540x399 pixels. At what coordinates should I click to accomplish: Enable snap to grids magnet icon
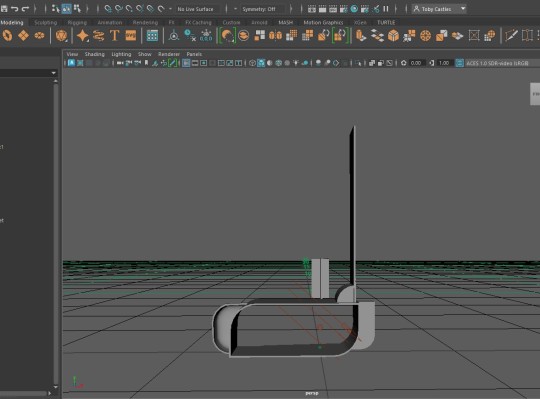point(108,9)
